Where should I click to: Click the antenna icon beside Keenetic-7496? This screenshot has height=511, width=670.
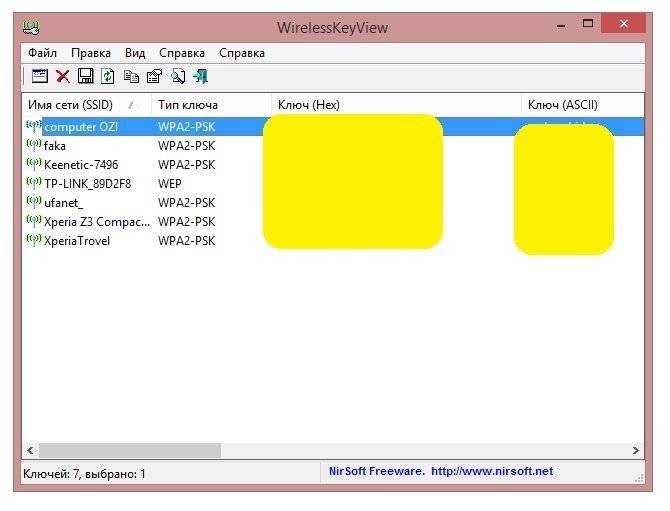(x=34, y=164)
